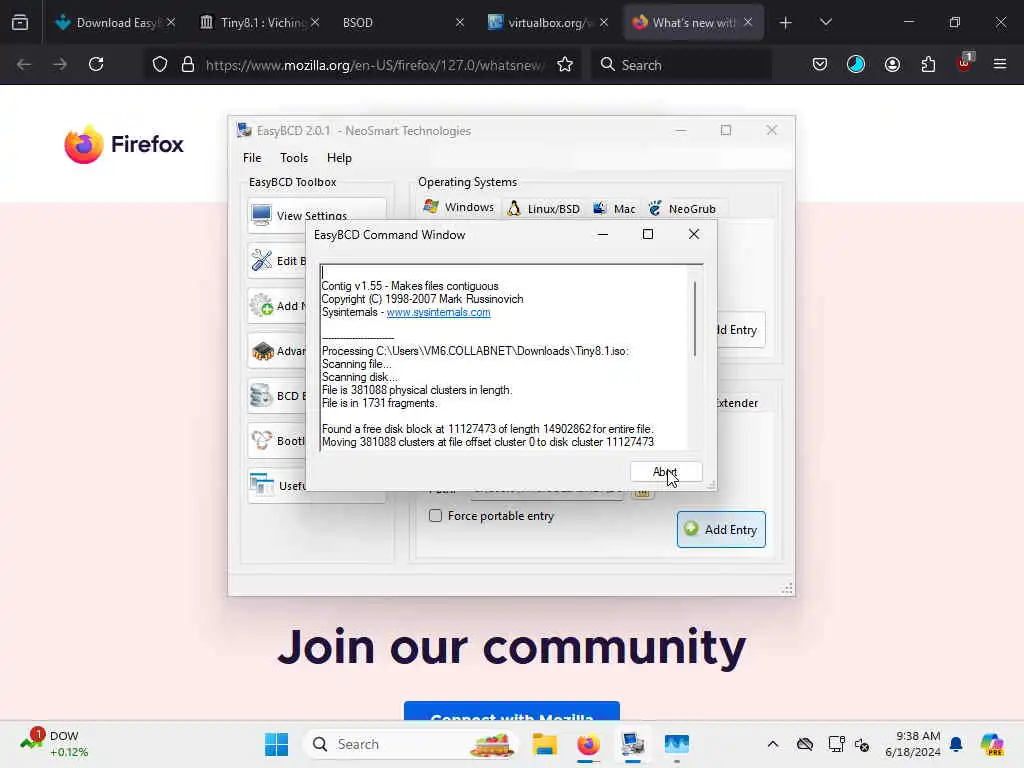Switch to BSOD browser tab
The image size is (1024, 768).
pyautogui.click(x=403, y=22)
